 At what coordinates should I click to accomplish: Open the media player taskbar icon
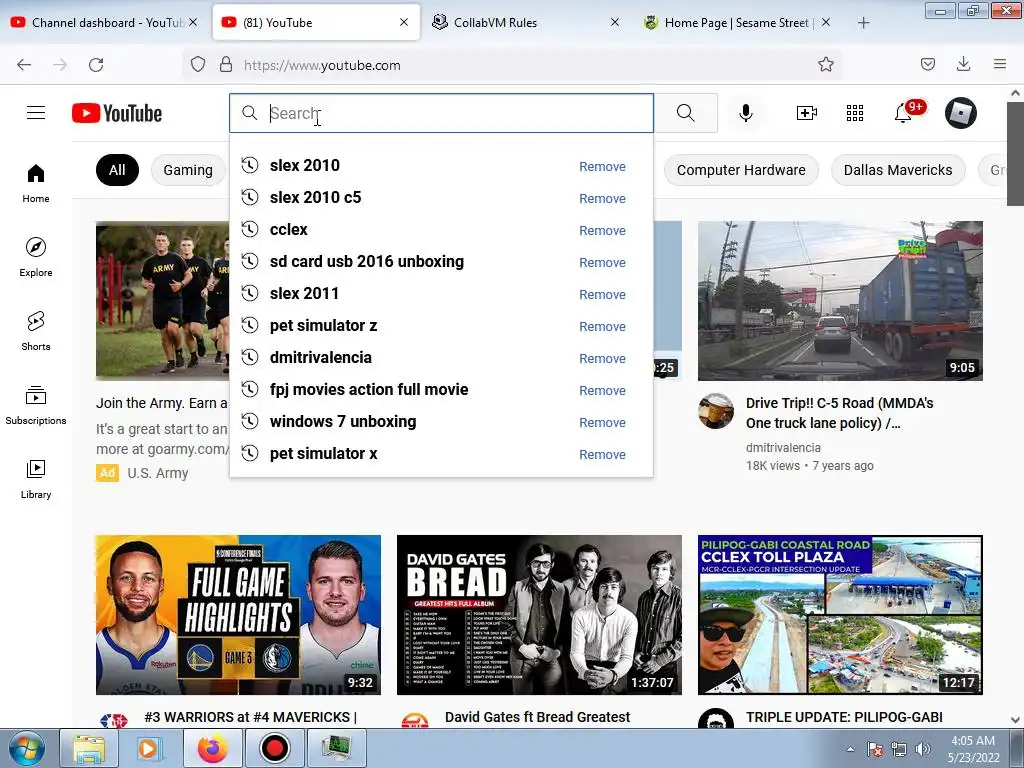pyautogui.click(x=150, y=748)
